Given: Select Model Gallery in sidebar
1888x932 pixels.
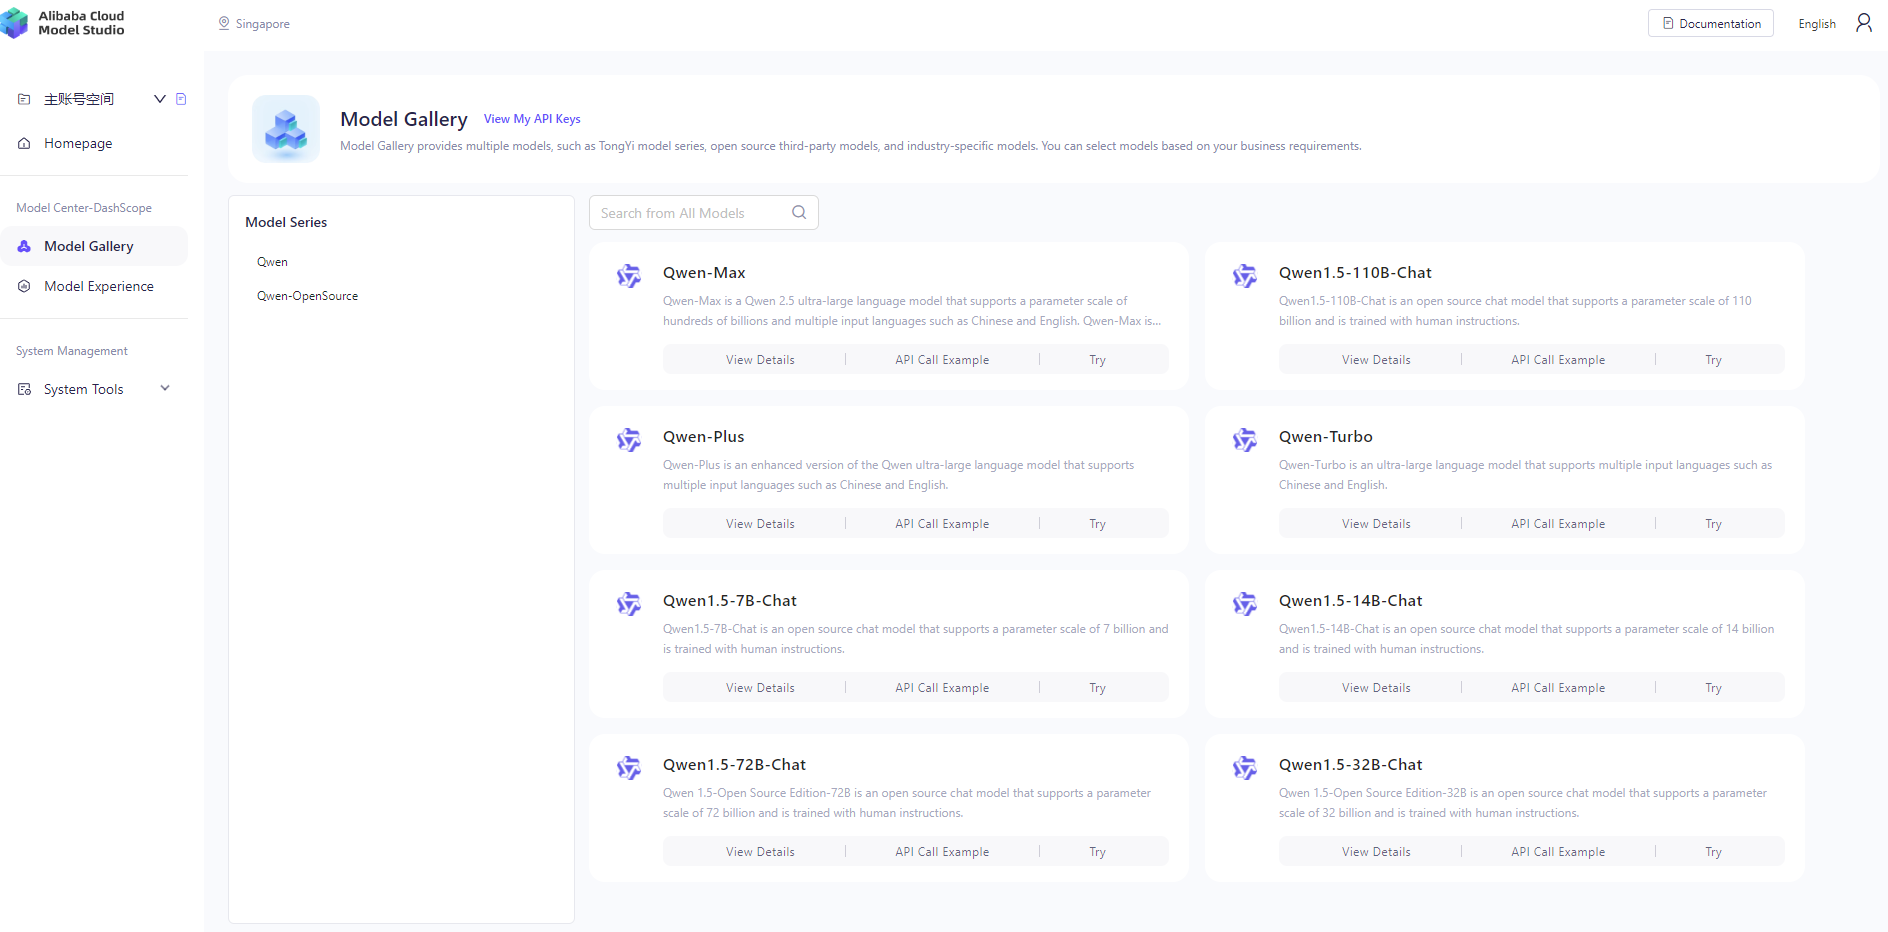Looking at the screenshot, I should tap(94, 246).
